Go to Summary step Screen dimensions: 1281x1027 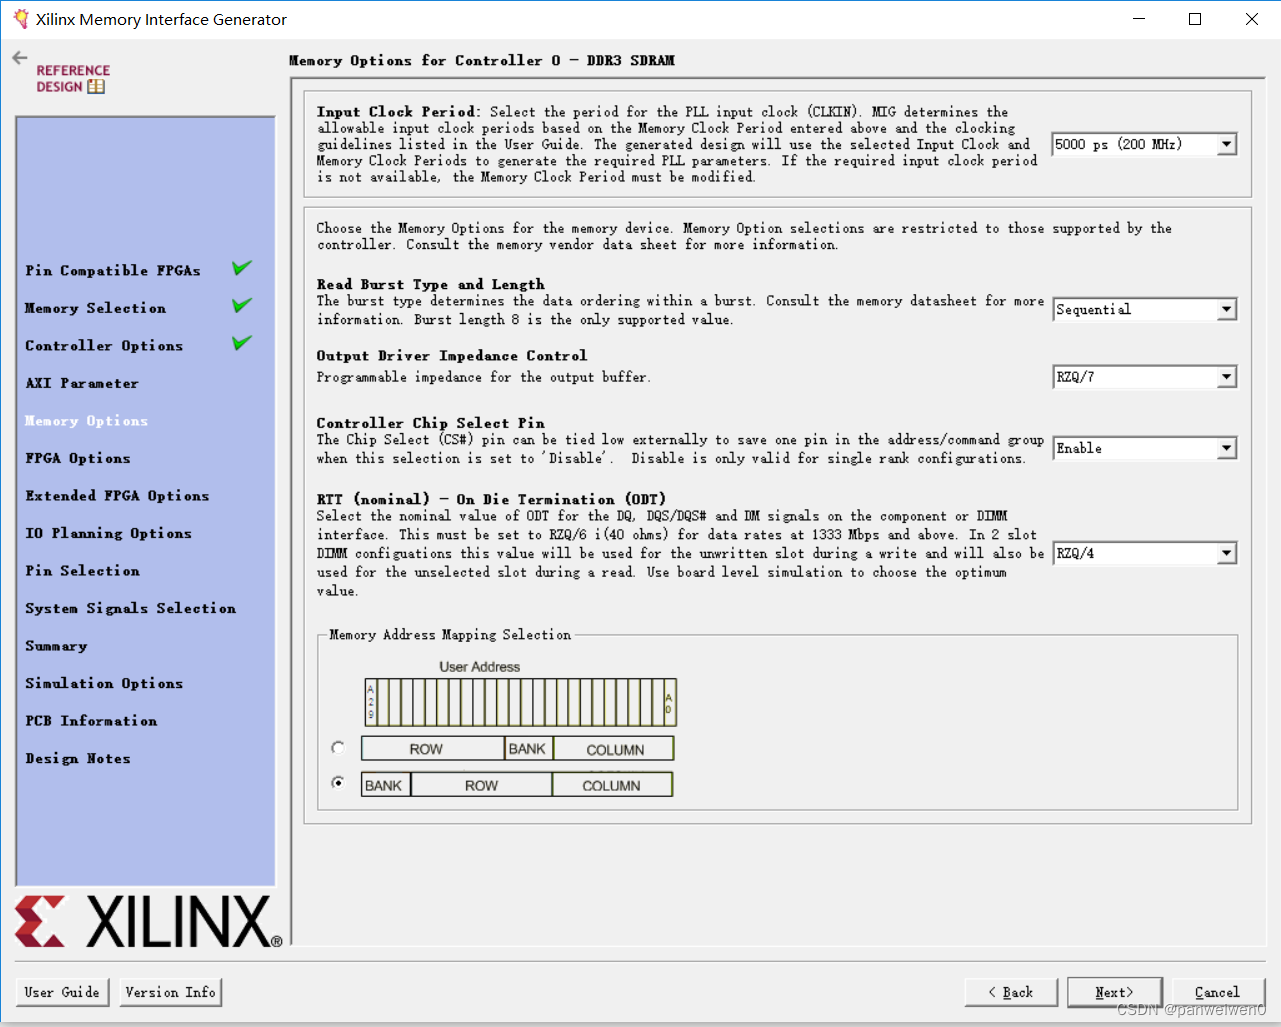coord(56,646)
